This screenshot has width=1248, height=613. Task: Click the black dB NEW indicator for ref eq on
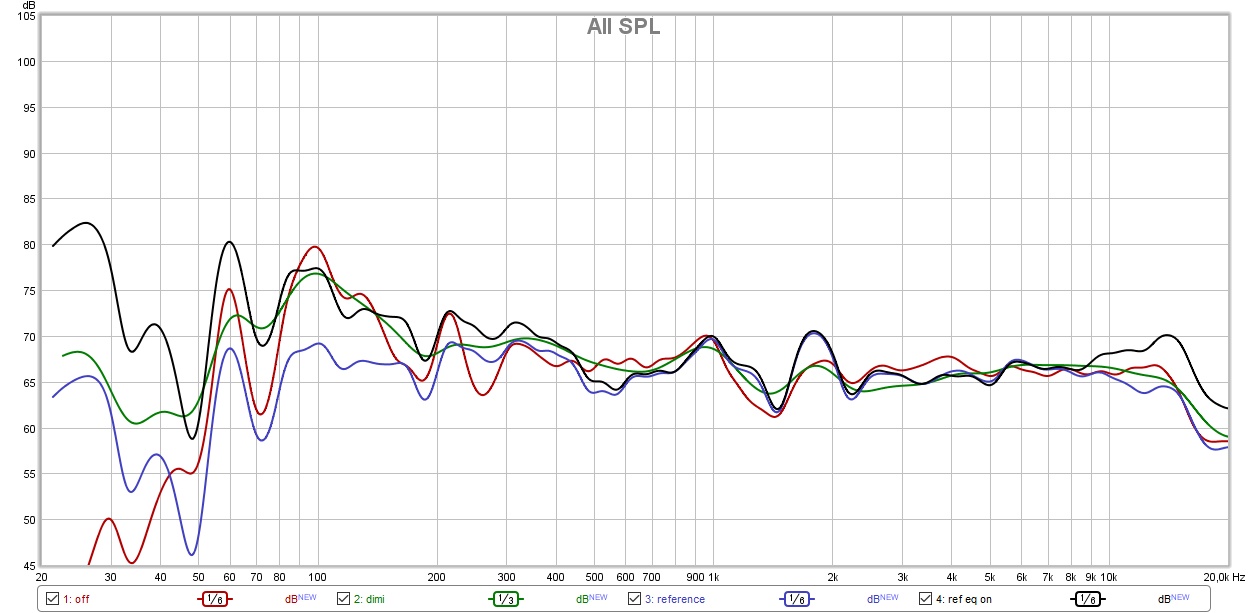coord(1174,599)
